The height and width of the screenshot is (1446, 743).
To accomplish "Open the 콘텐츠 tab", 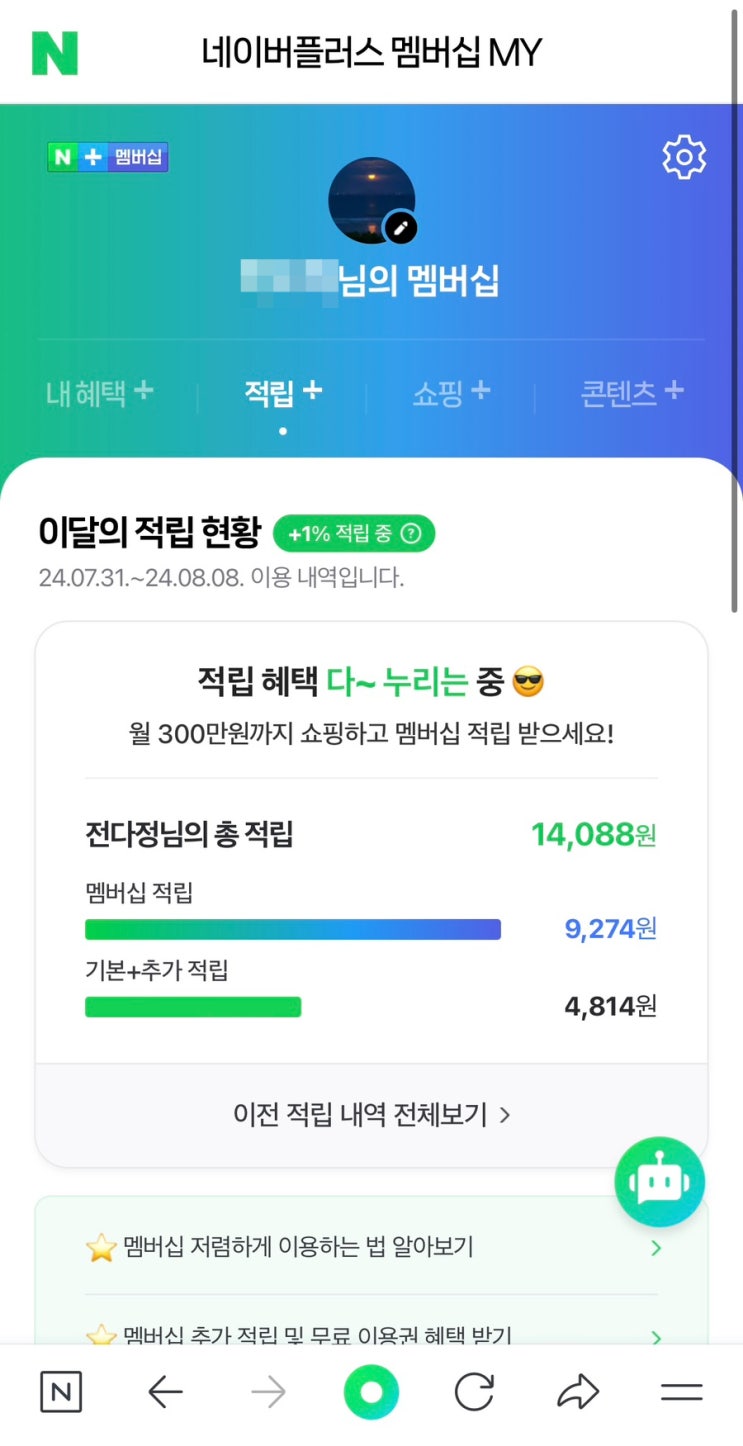I will [632, 393].
